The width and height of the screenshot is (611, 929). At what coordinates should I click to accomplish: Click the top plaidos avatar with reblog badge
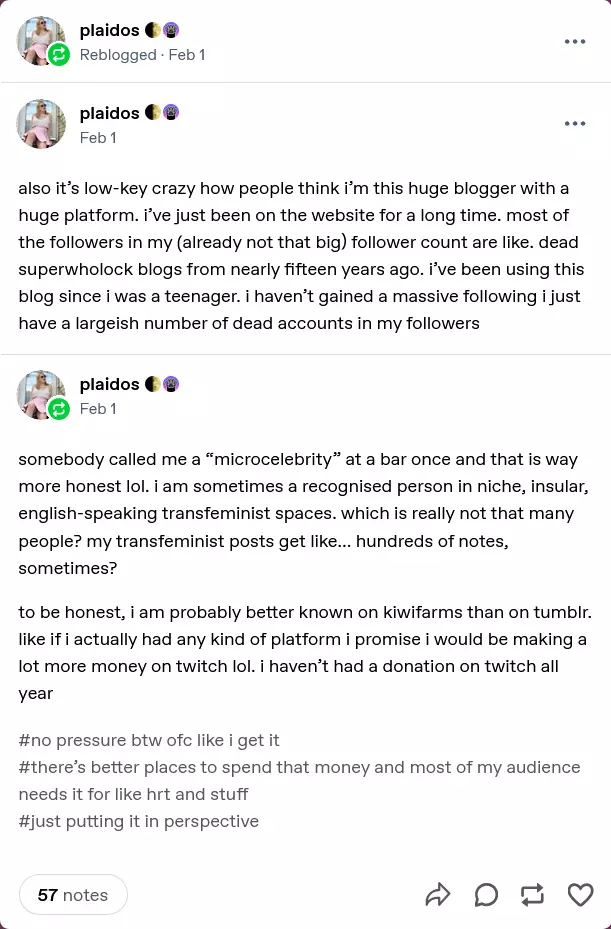click(42, 42)
